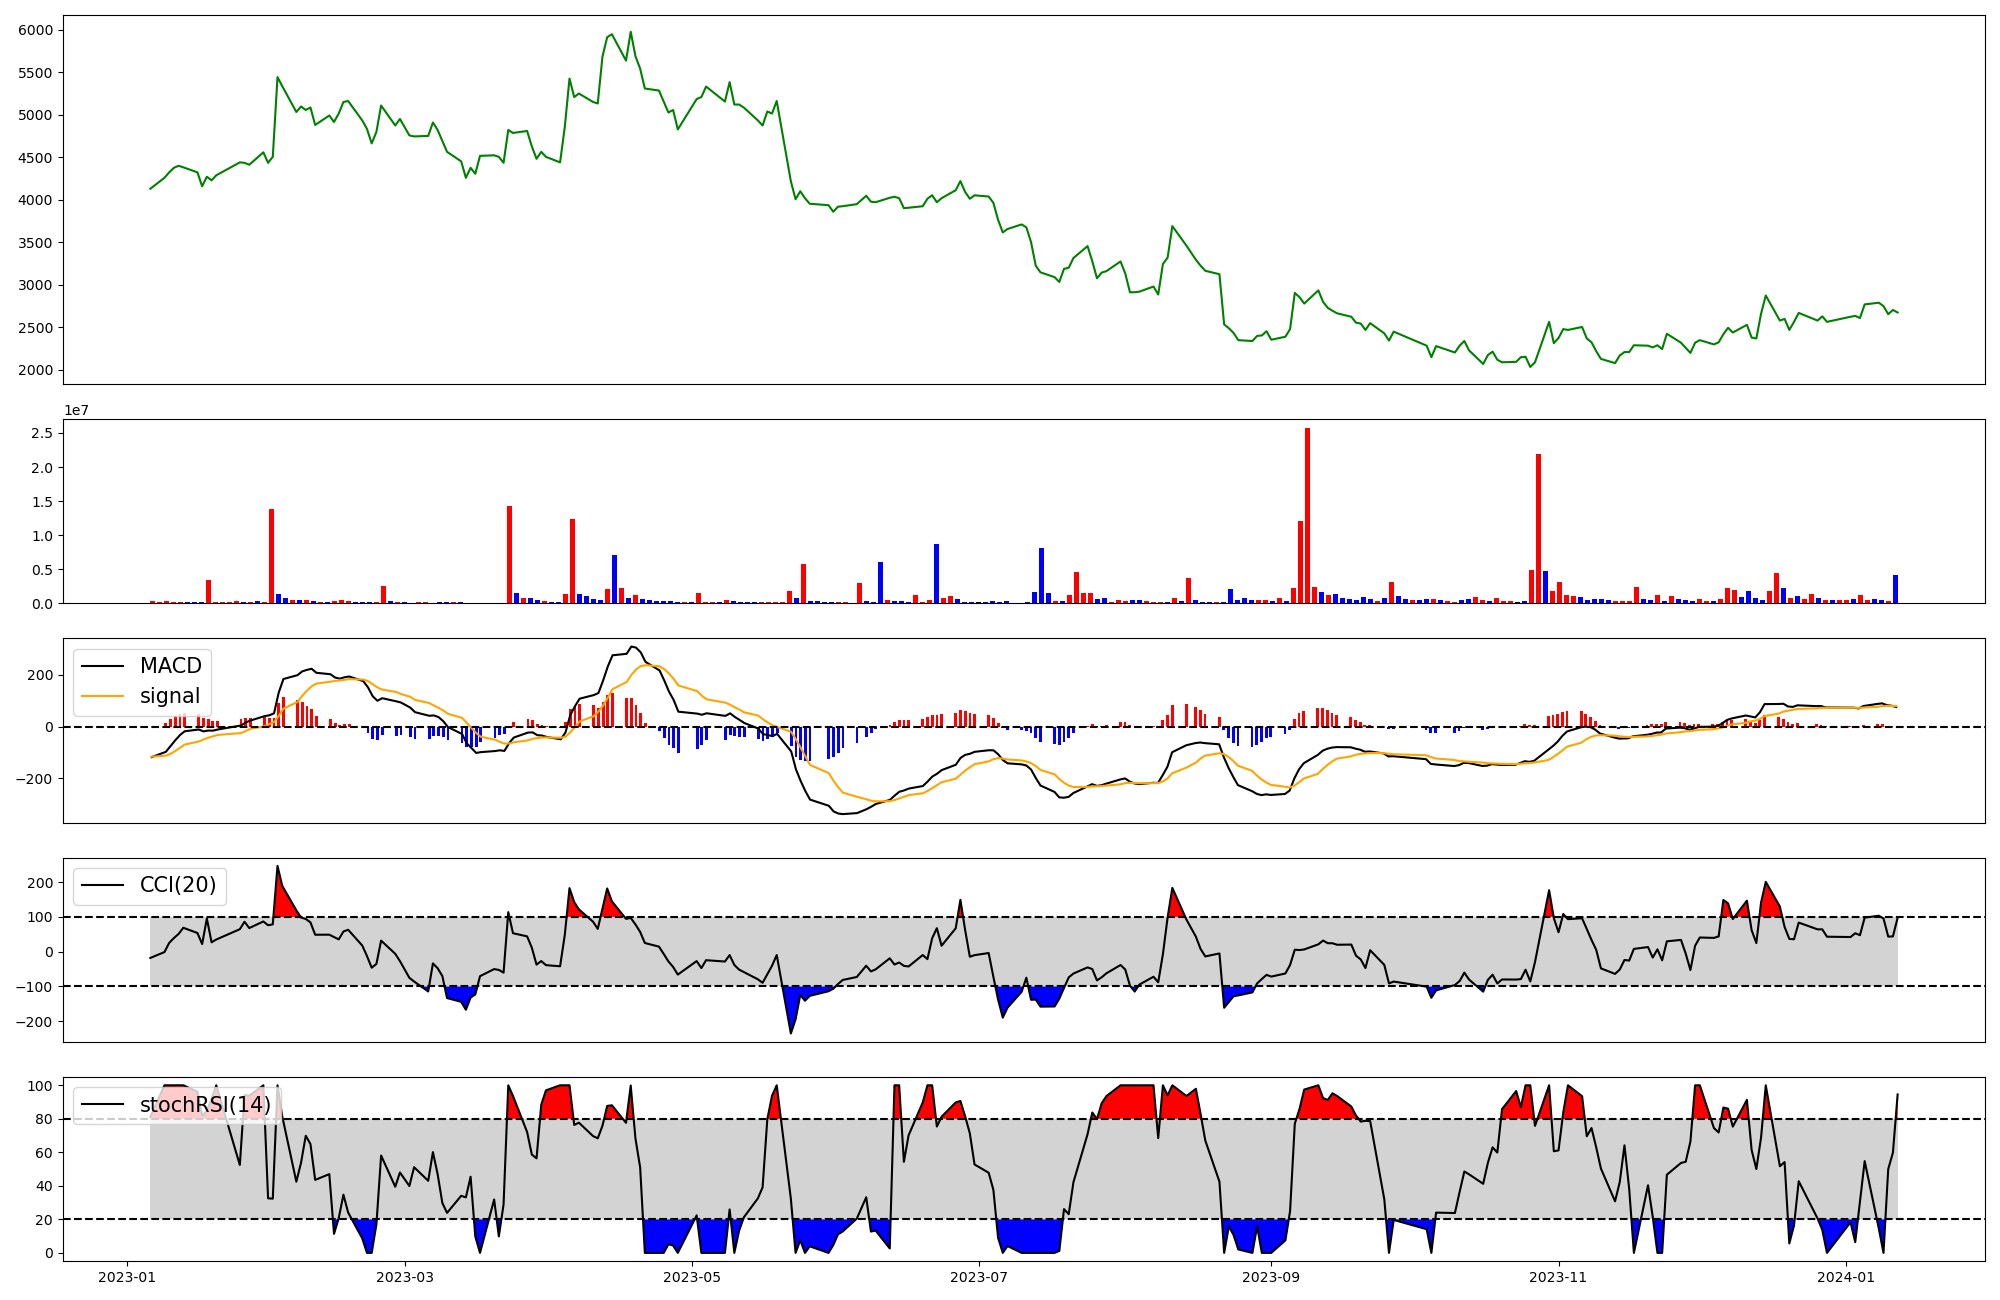Image resolution: width=2000 pixels, height=1300 pixels.
Task: Select the stochRSI(14) legend label
Action: tap(204, 1105)
